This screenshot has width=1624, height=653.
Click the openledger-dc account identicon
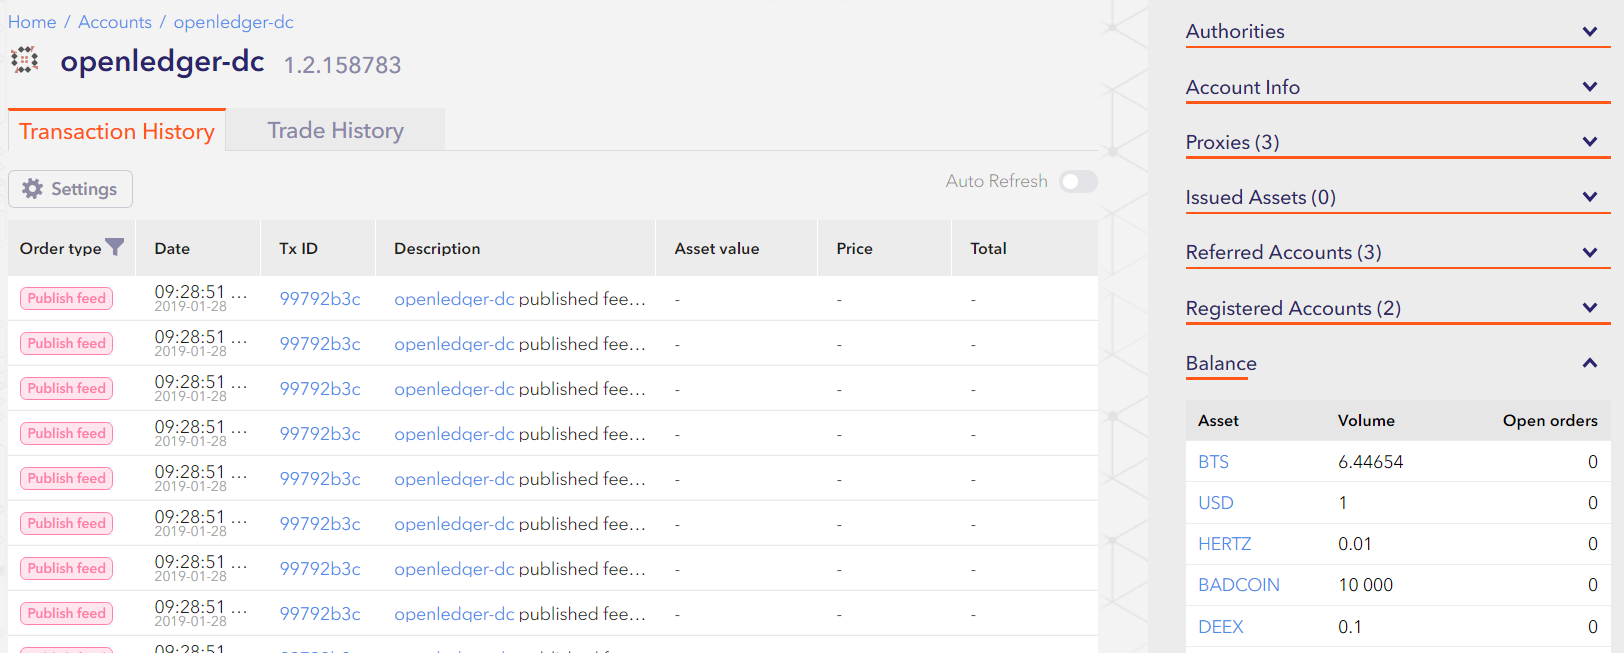(25, 61)
